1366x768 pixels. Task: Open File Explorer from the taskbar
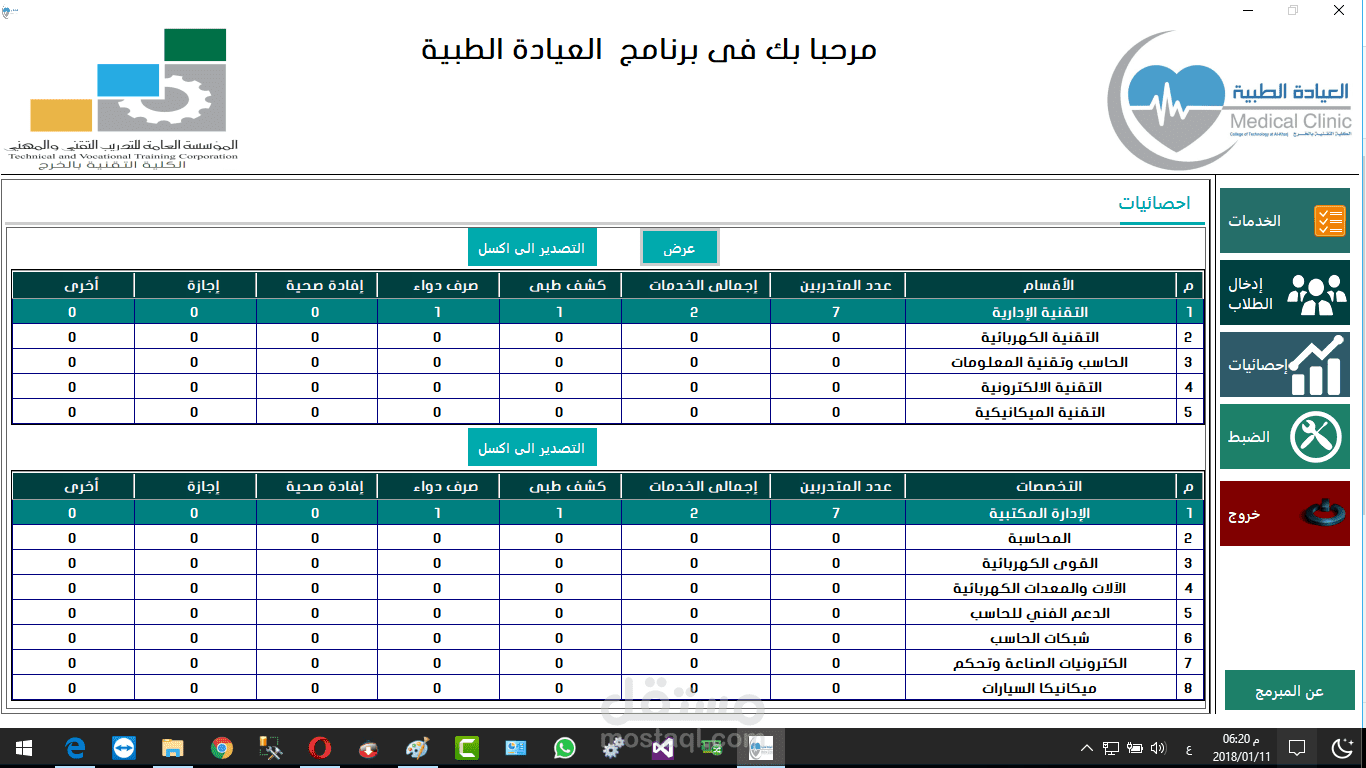[x=172, y=748]
